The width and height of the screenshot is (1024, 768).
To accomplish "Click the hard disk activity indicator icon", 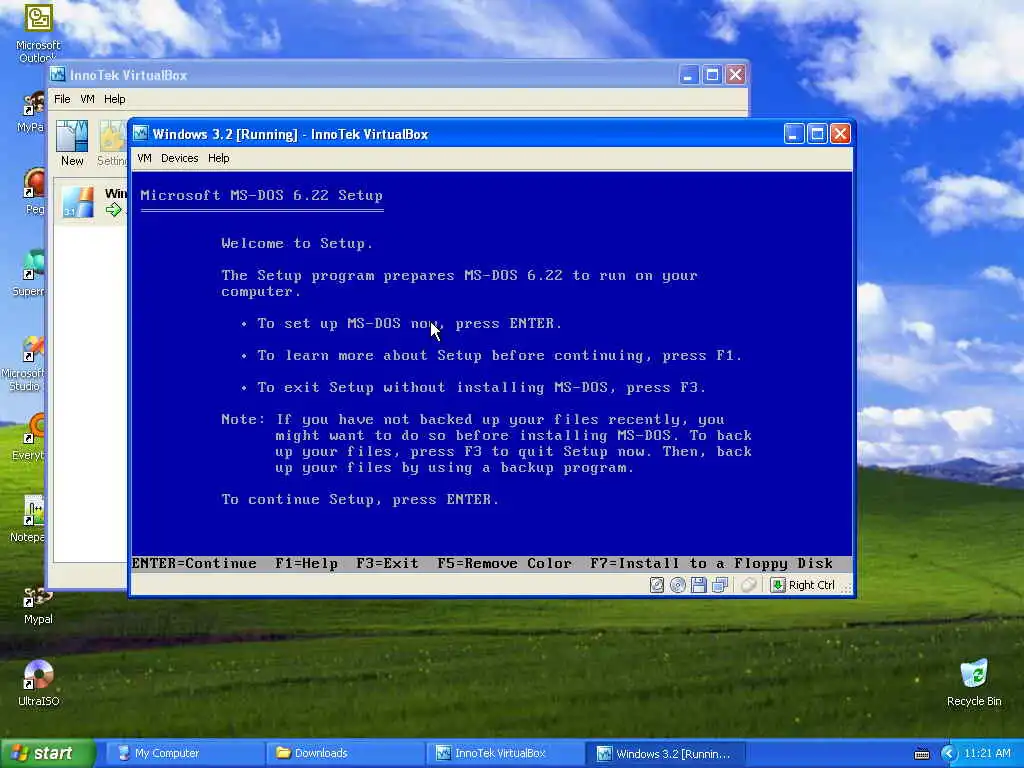I will [657, 585].
